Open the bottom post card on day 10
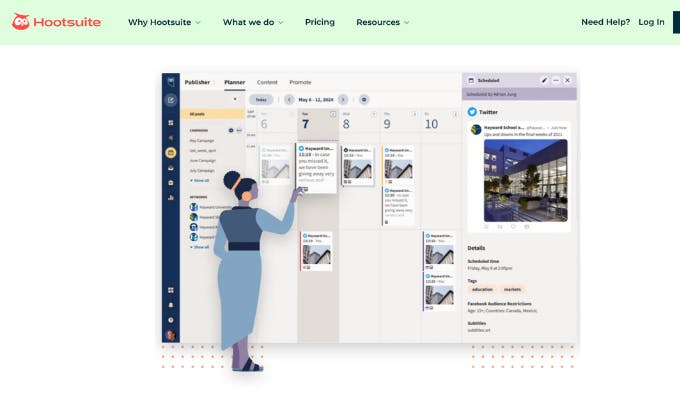The height and width of the screenshot is (400, 680). [x=439, y=292]
